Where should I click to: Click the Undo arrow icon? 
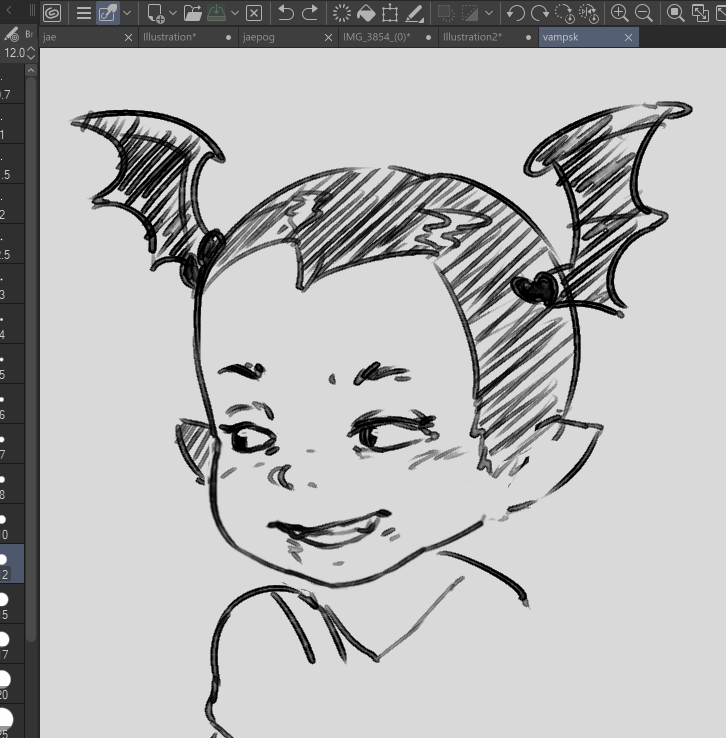click(x=285, y=13)
